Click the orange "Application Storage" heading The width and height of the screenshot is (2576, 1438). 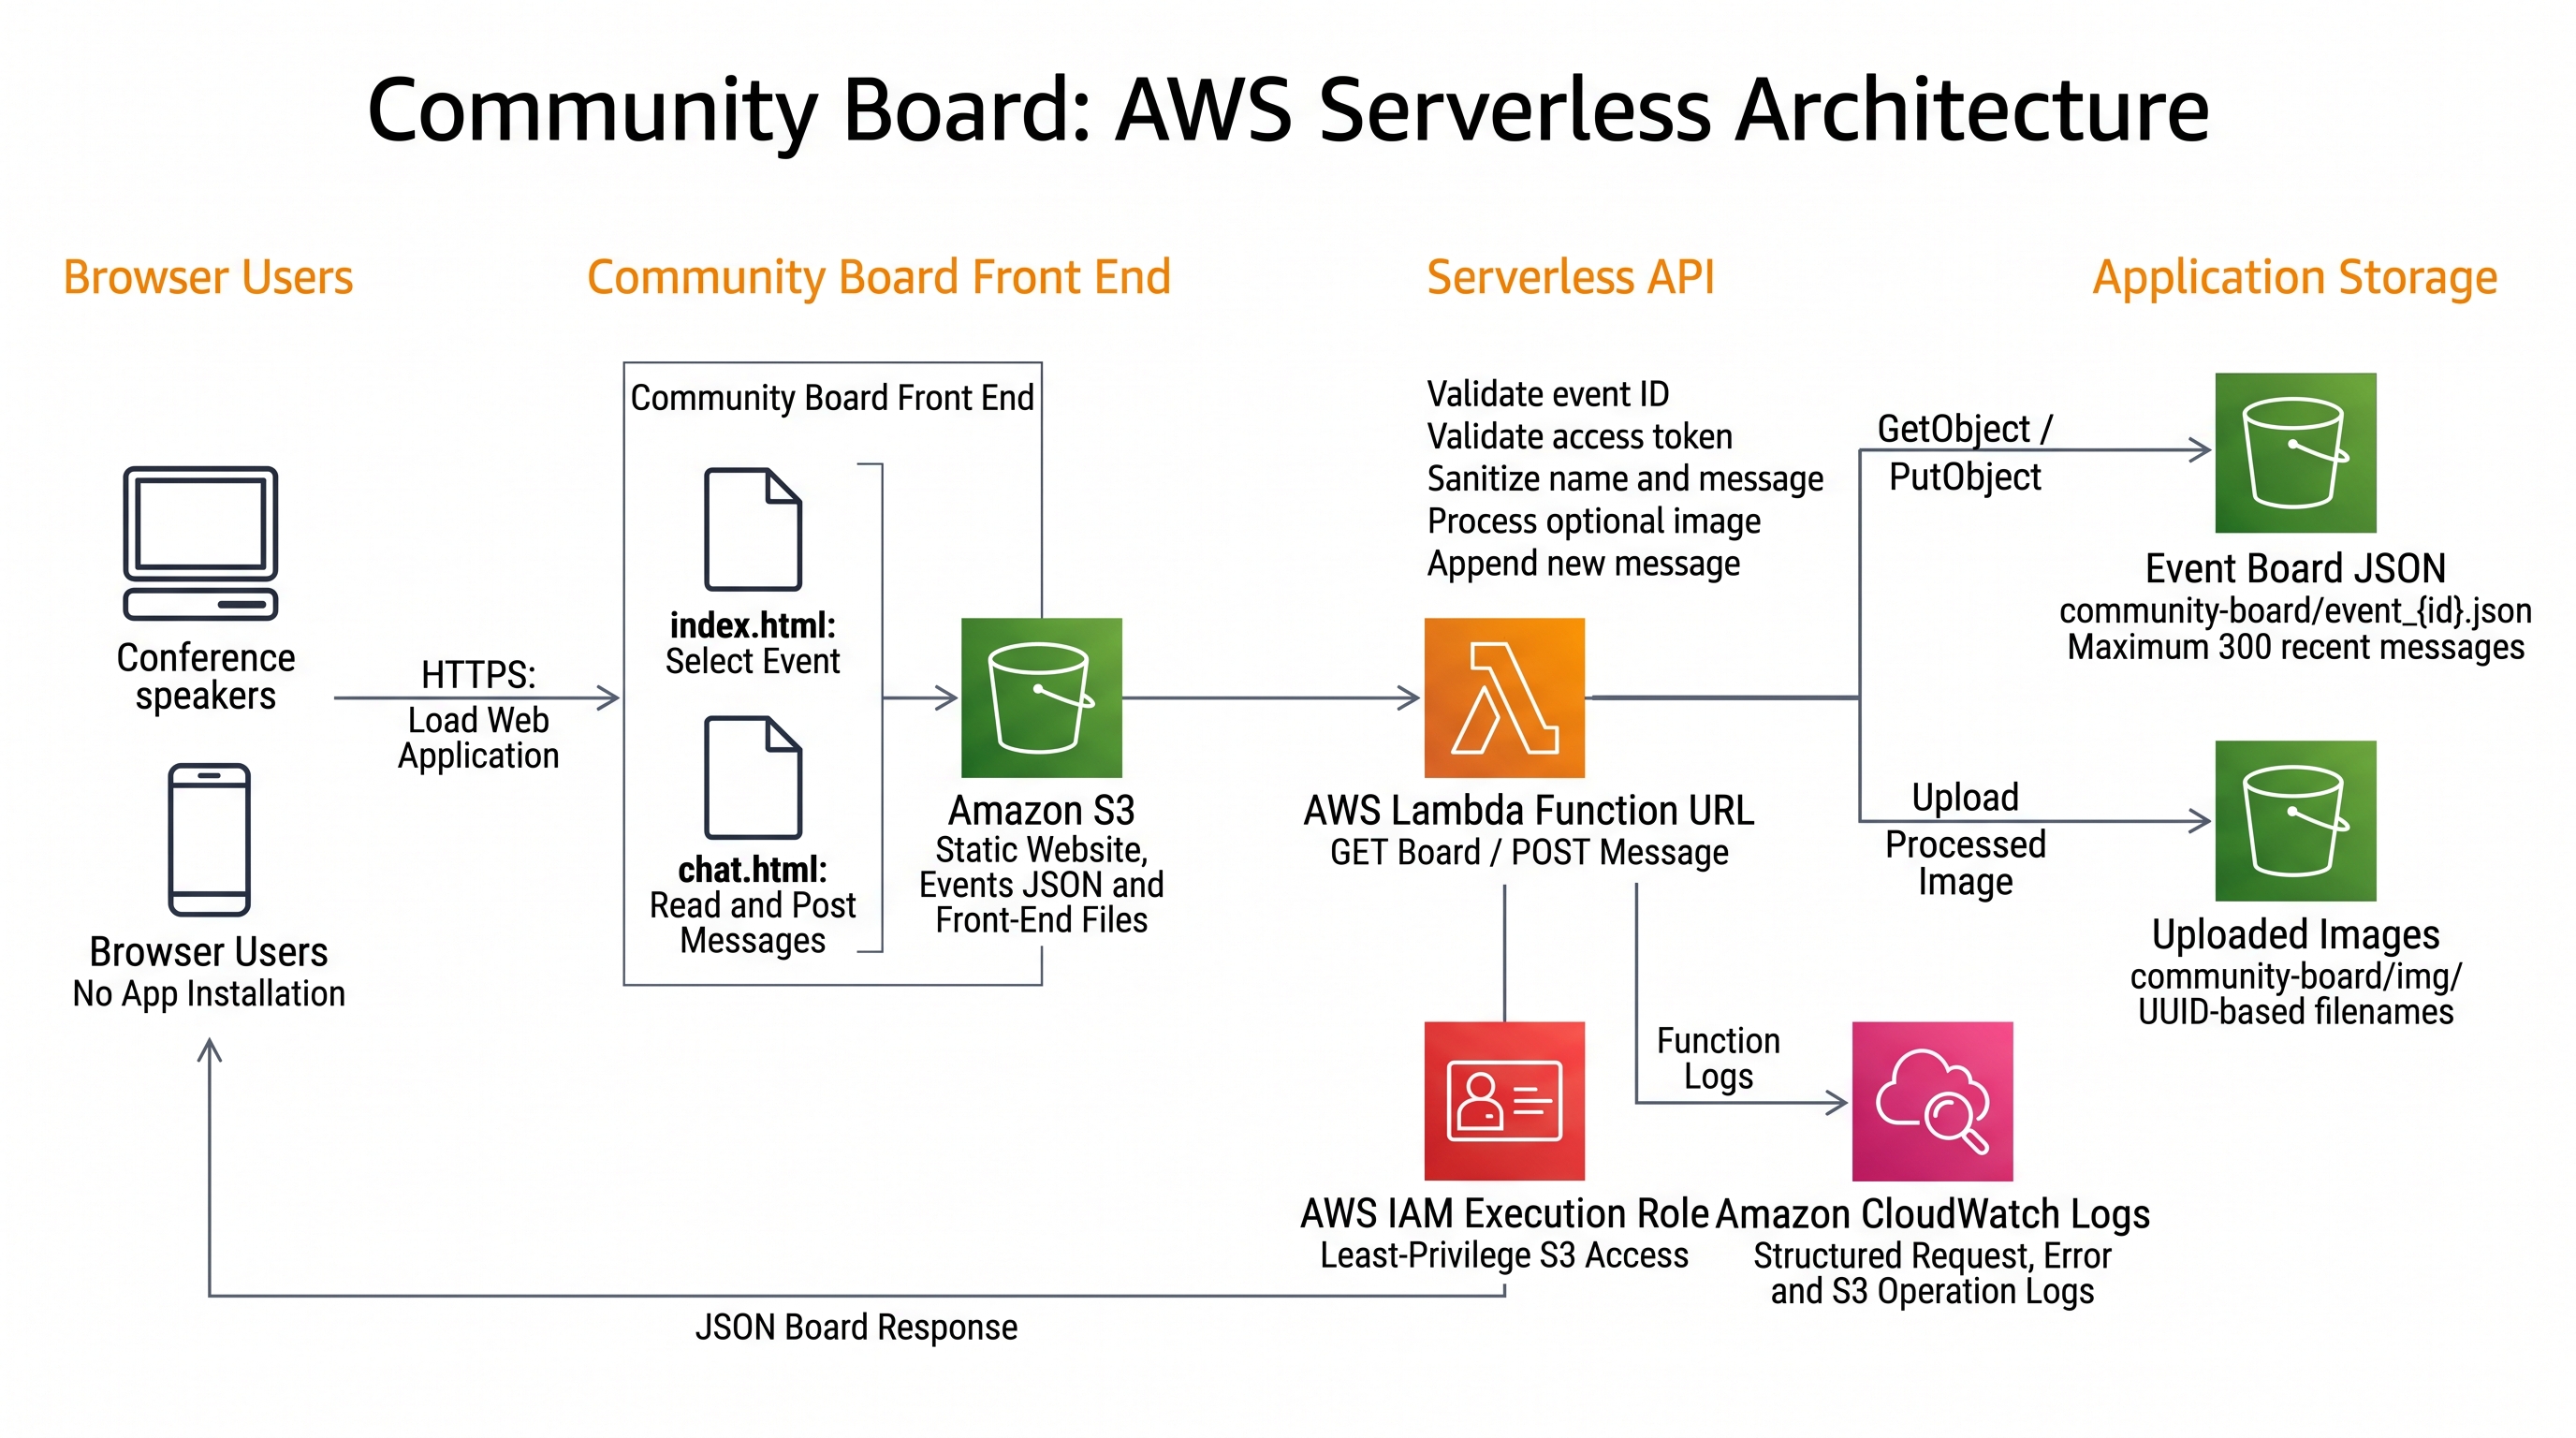(2295, 278)
